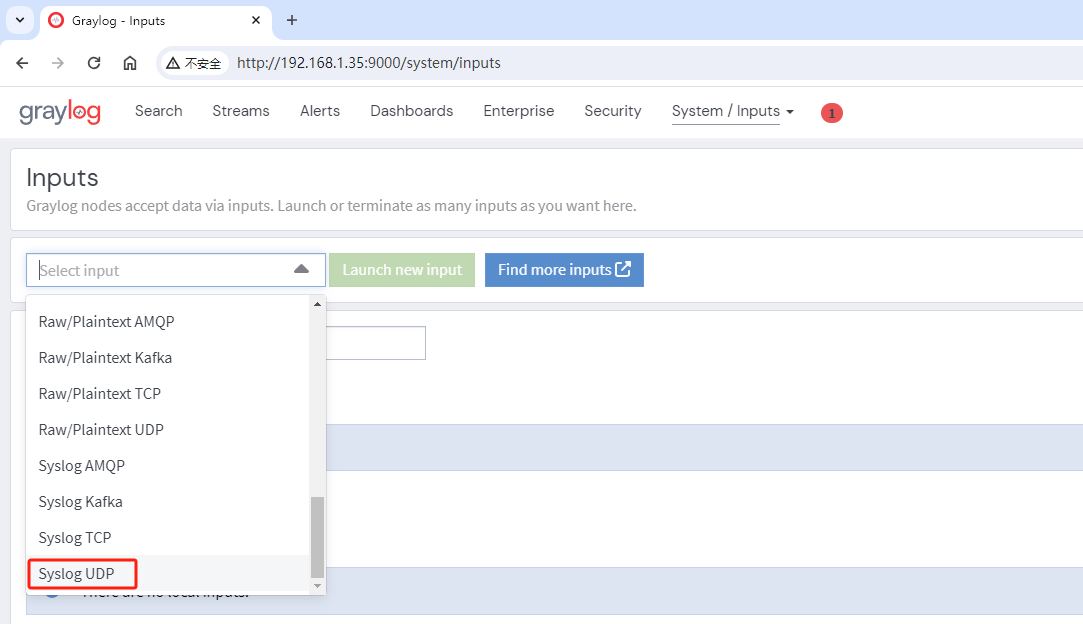Open the Alerts page

click(x=320, y=111)
